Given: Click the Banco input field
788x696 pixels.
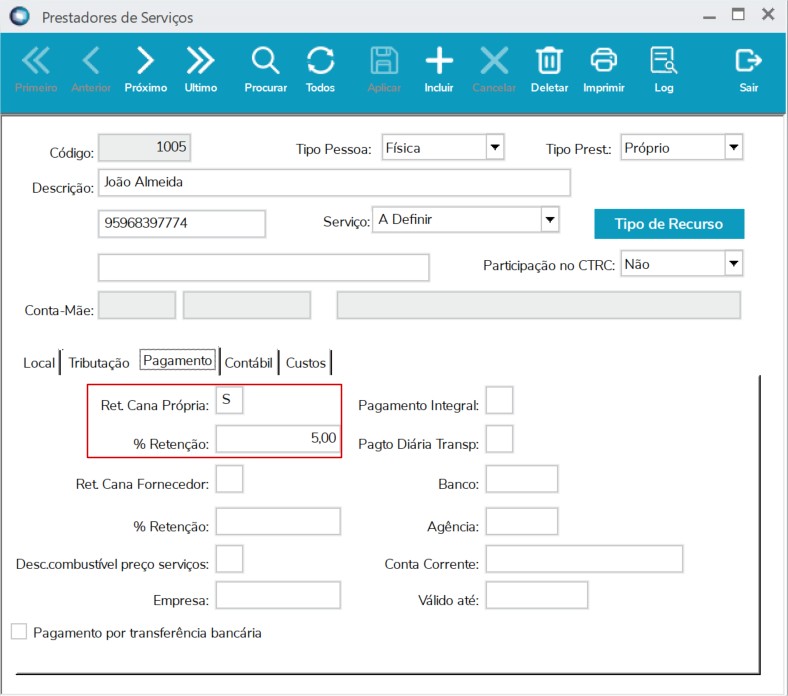Looking at the screenshot, I should [522, 478].
